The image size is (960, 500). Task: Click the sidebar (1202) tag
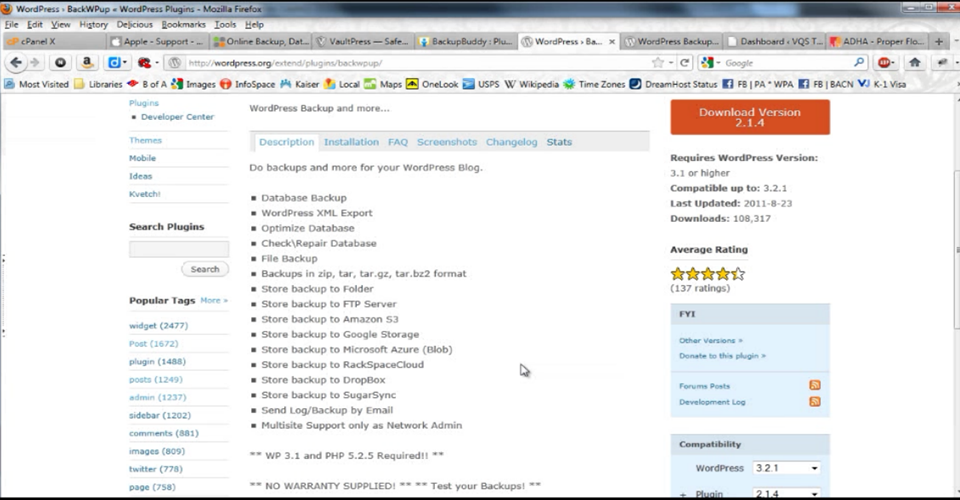pos(160,415)
